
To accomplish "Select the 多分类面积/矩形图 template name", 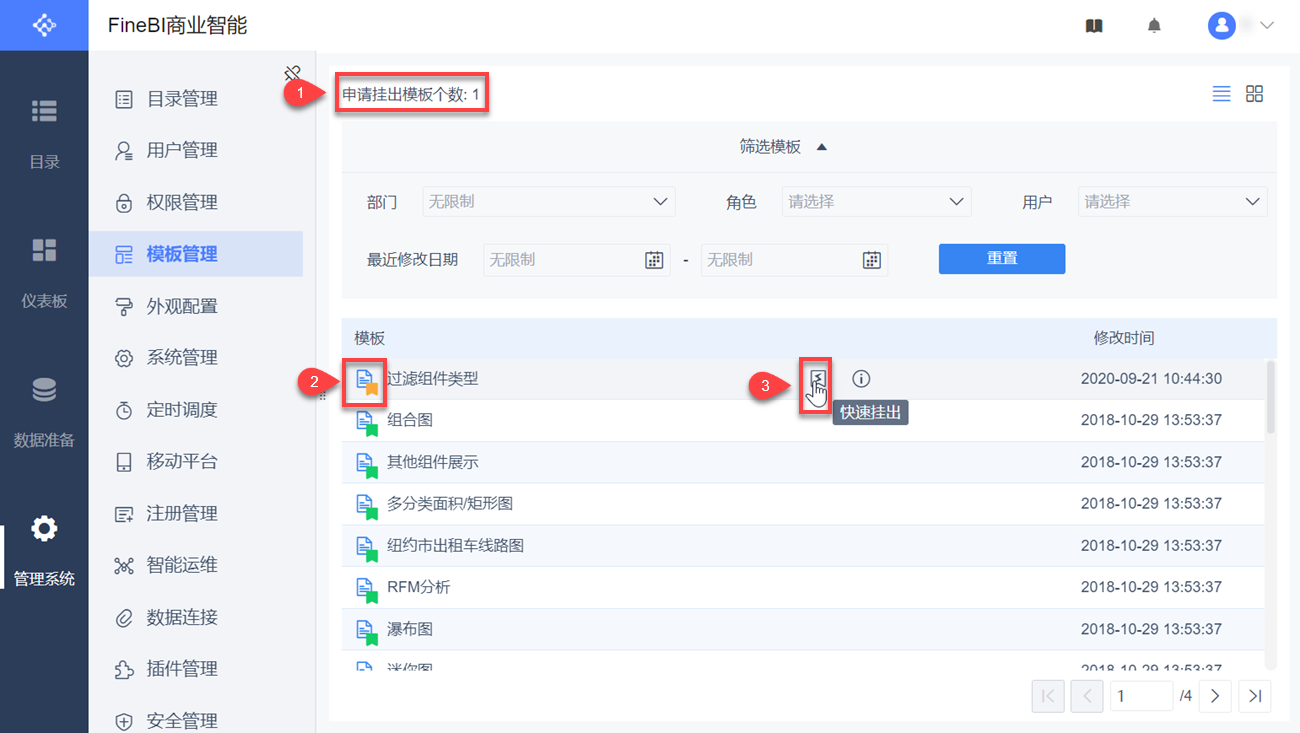I will [x=450, y=504].
